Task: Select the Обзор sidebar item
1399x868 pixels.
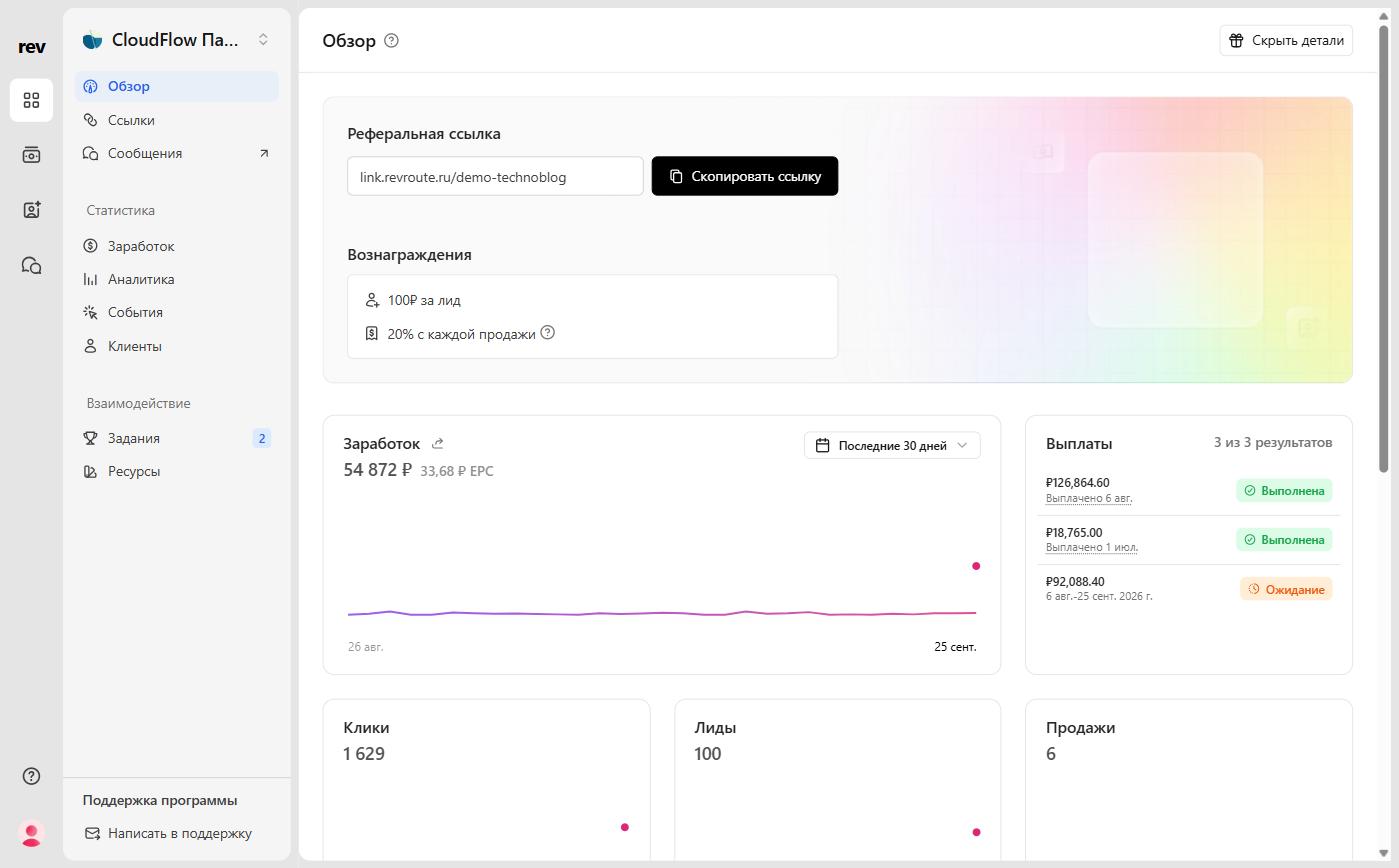Action: pyautogui.click(x=177, y=86)
